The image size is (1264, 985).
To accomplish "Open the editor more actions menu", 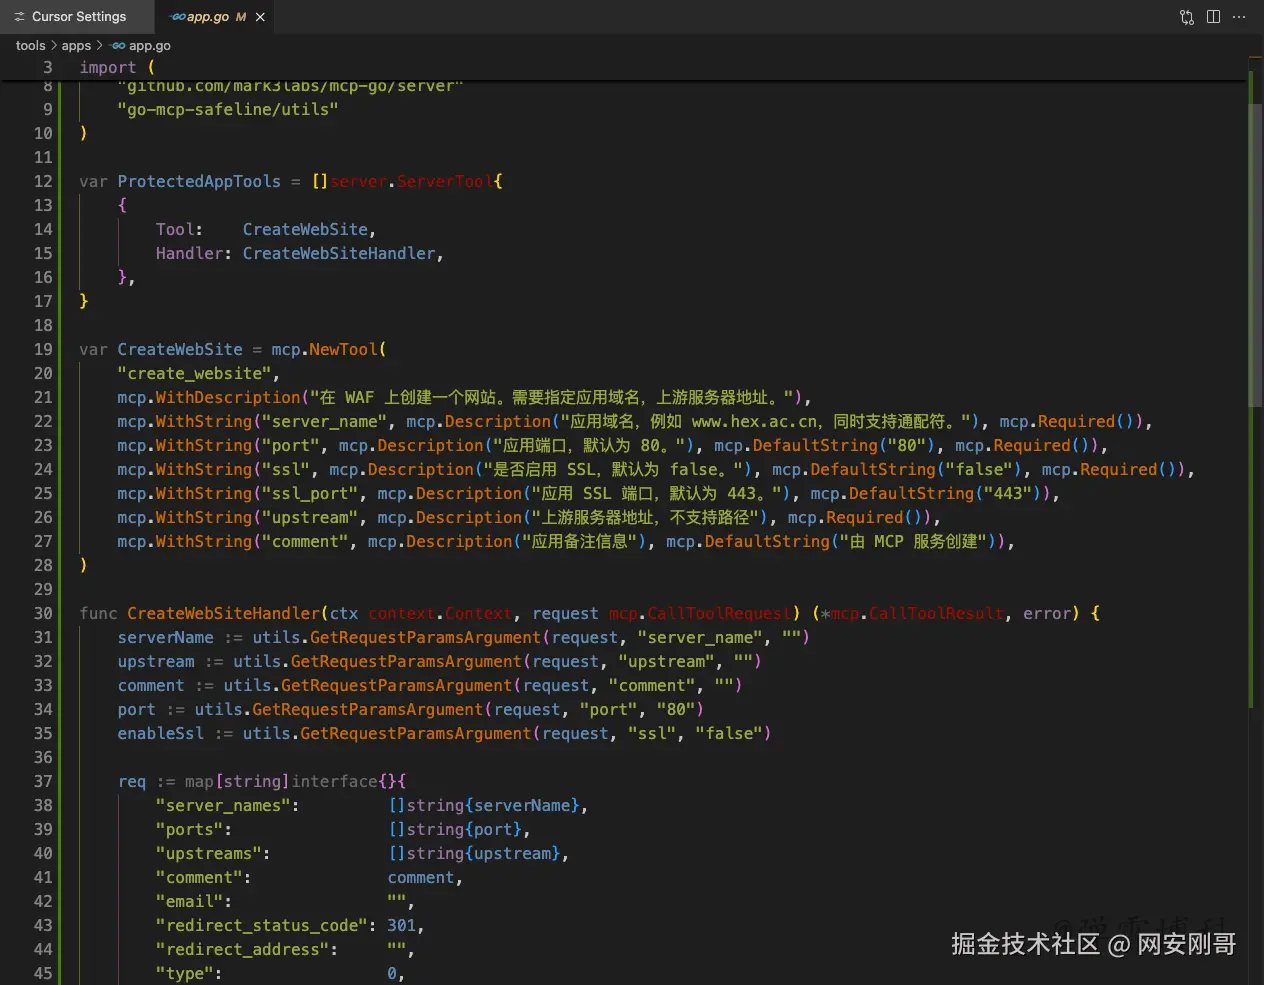I will pos(1239,17).
